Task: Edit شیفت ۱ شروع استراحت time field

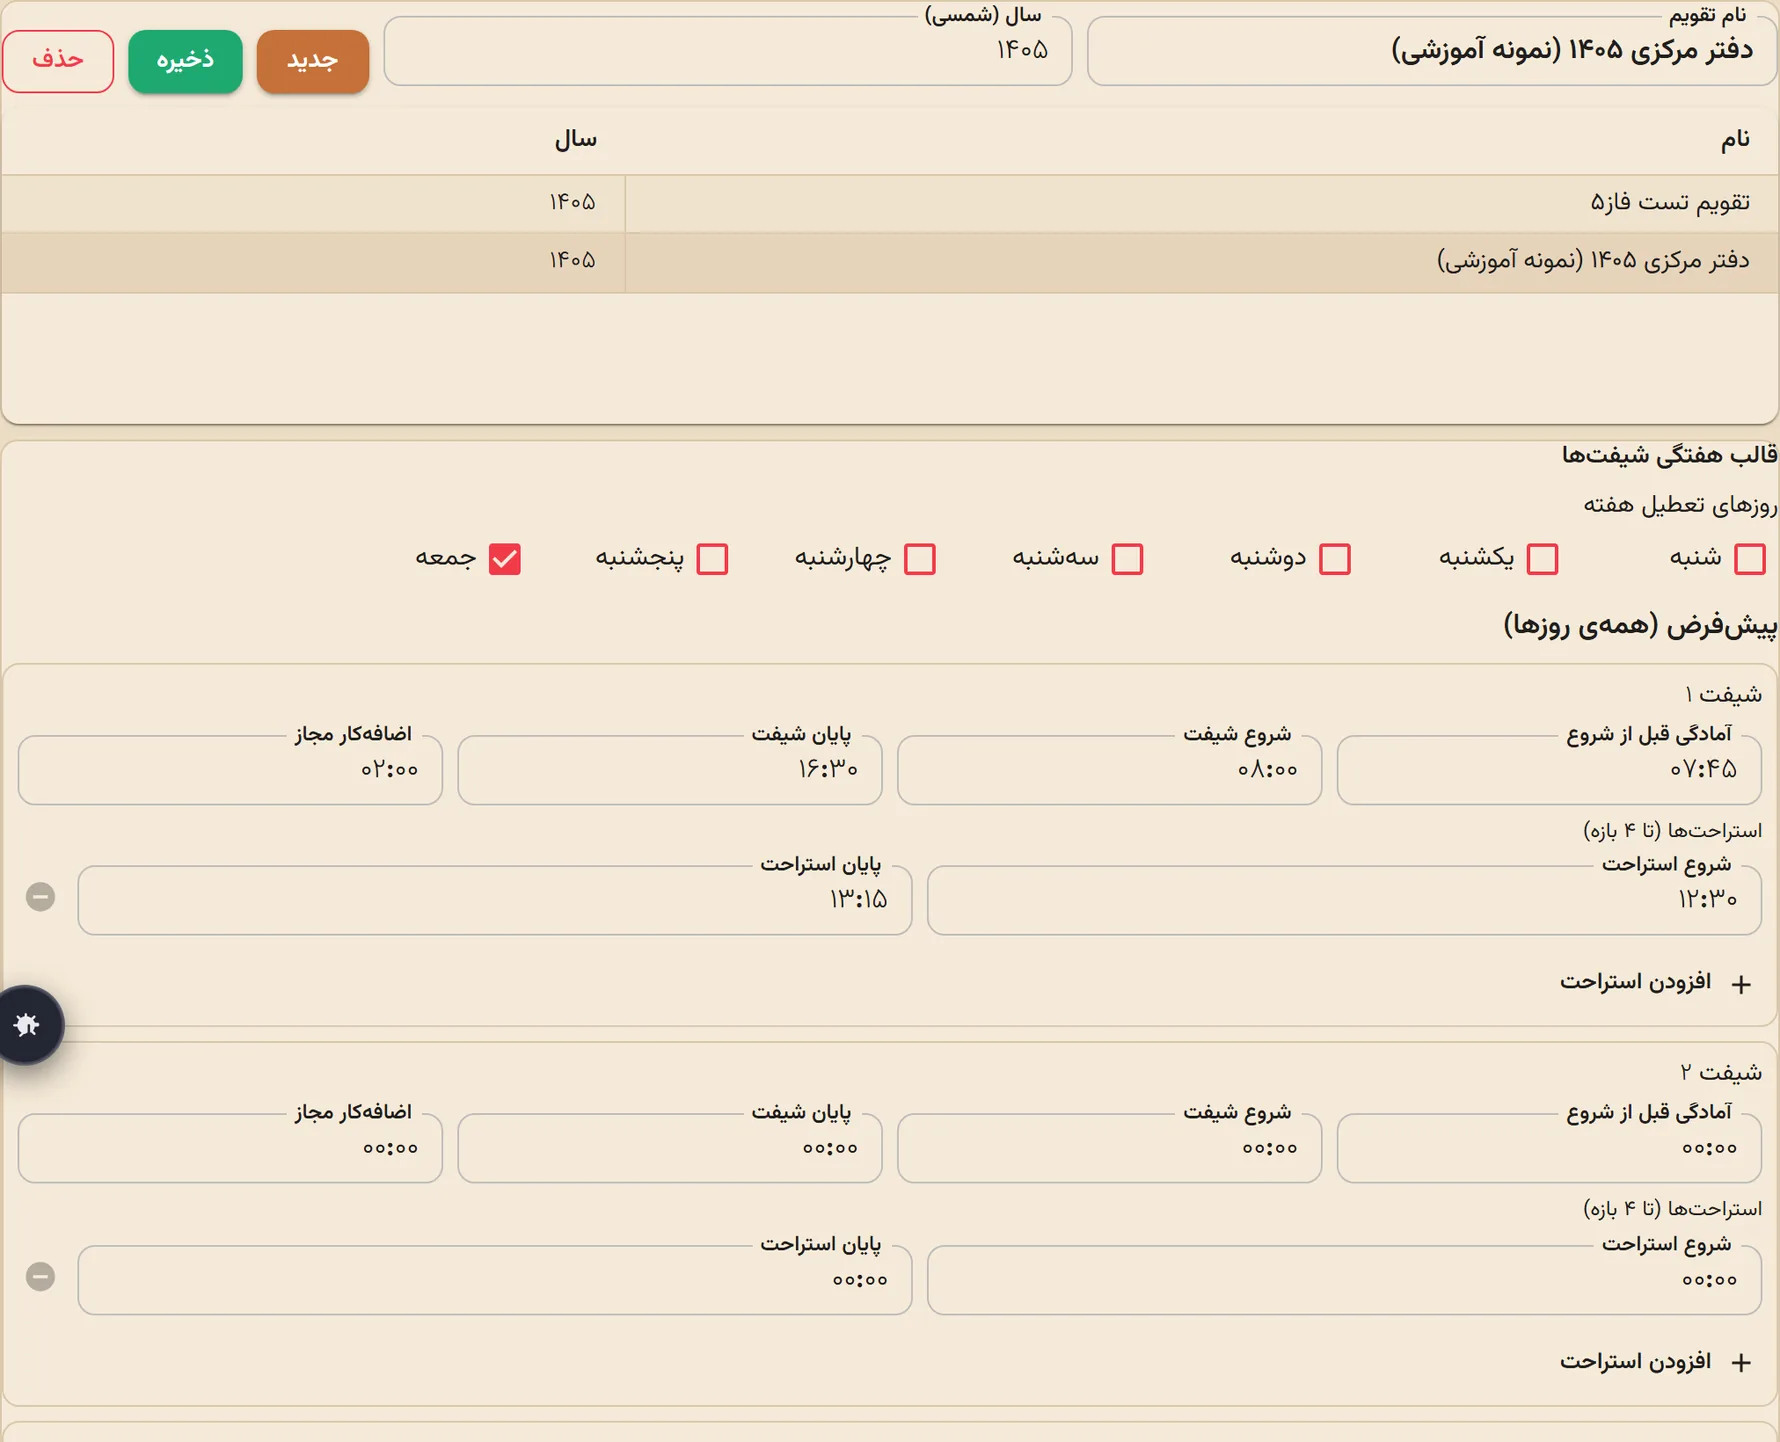Action: click(x=1344, y=900)
